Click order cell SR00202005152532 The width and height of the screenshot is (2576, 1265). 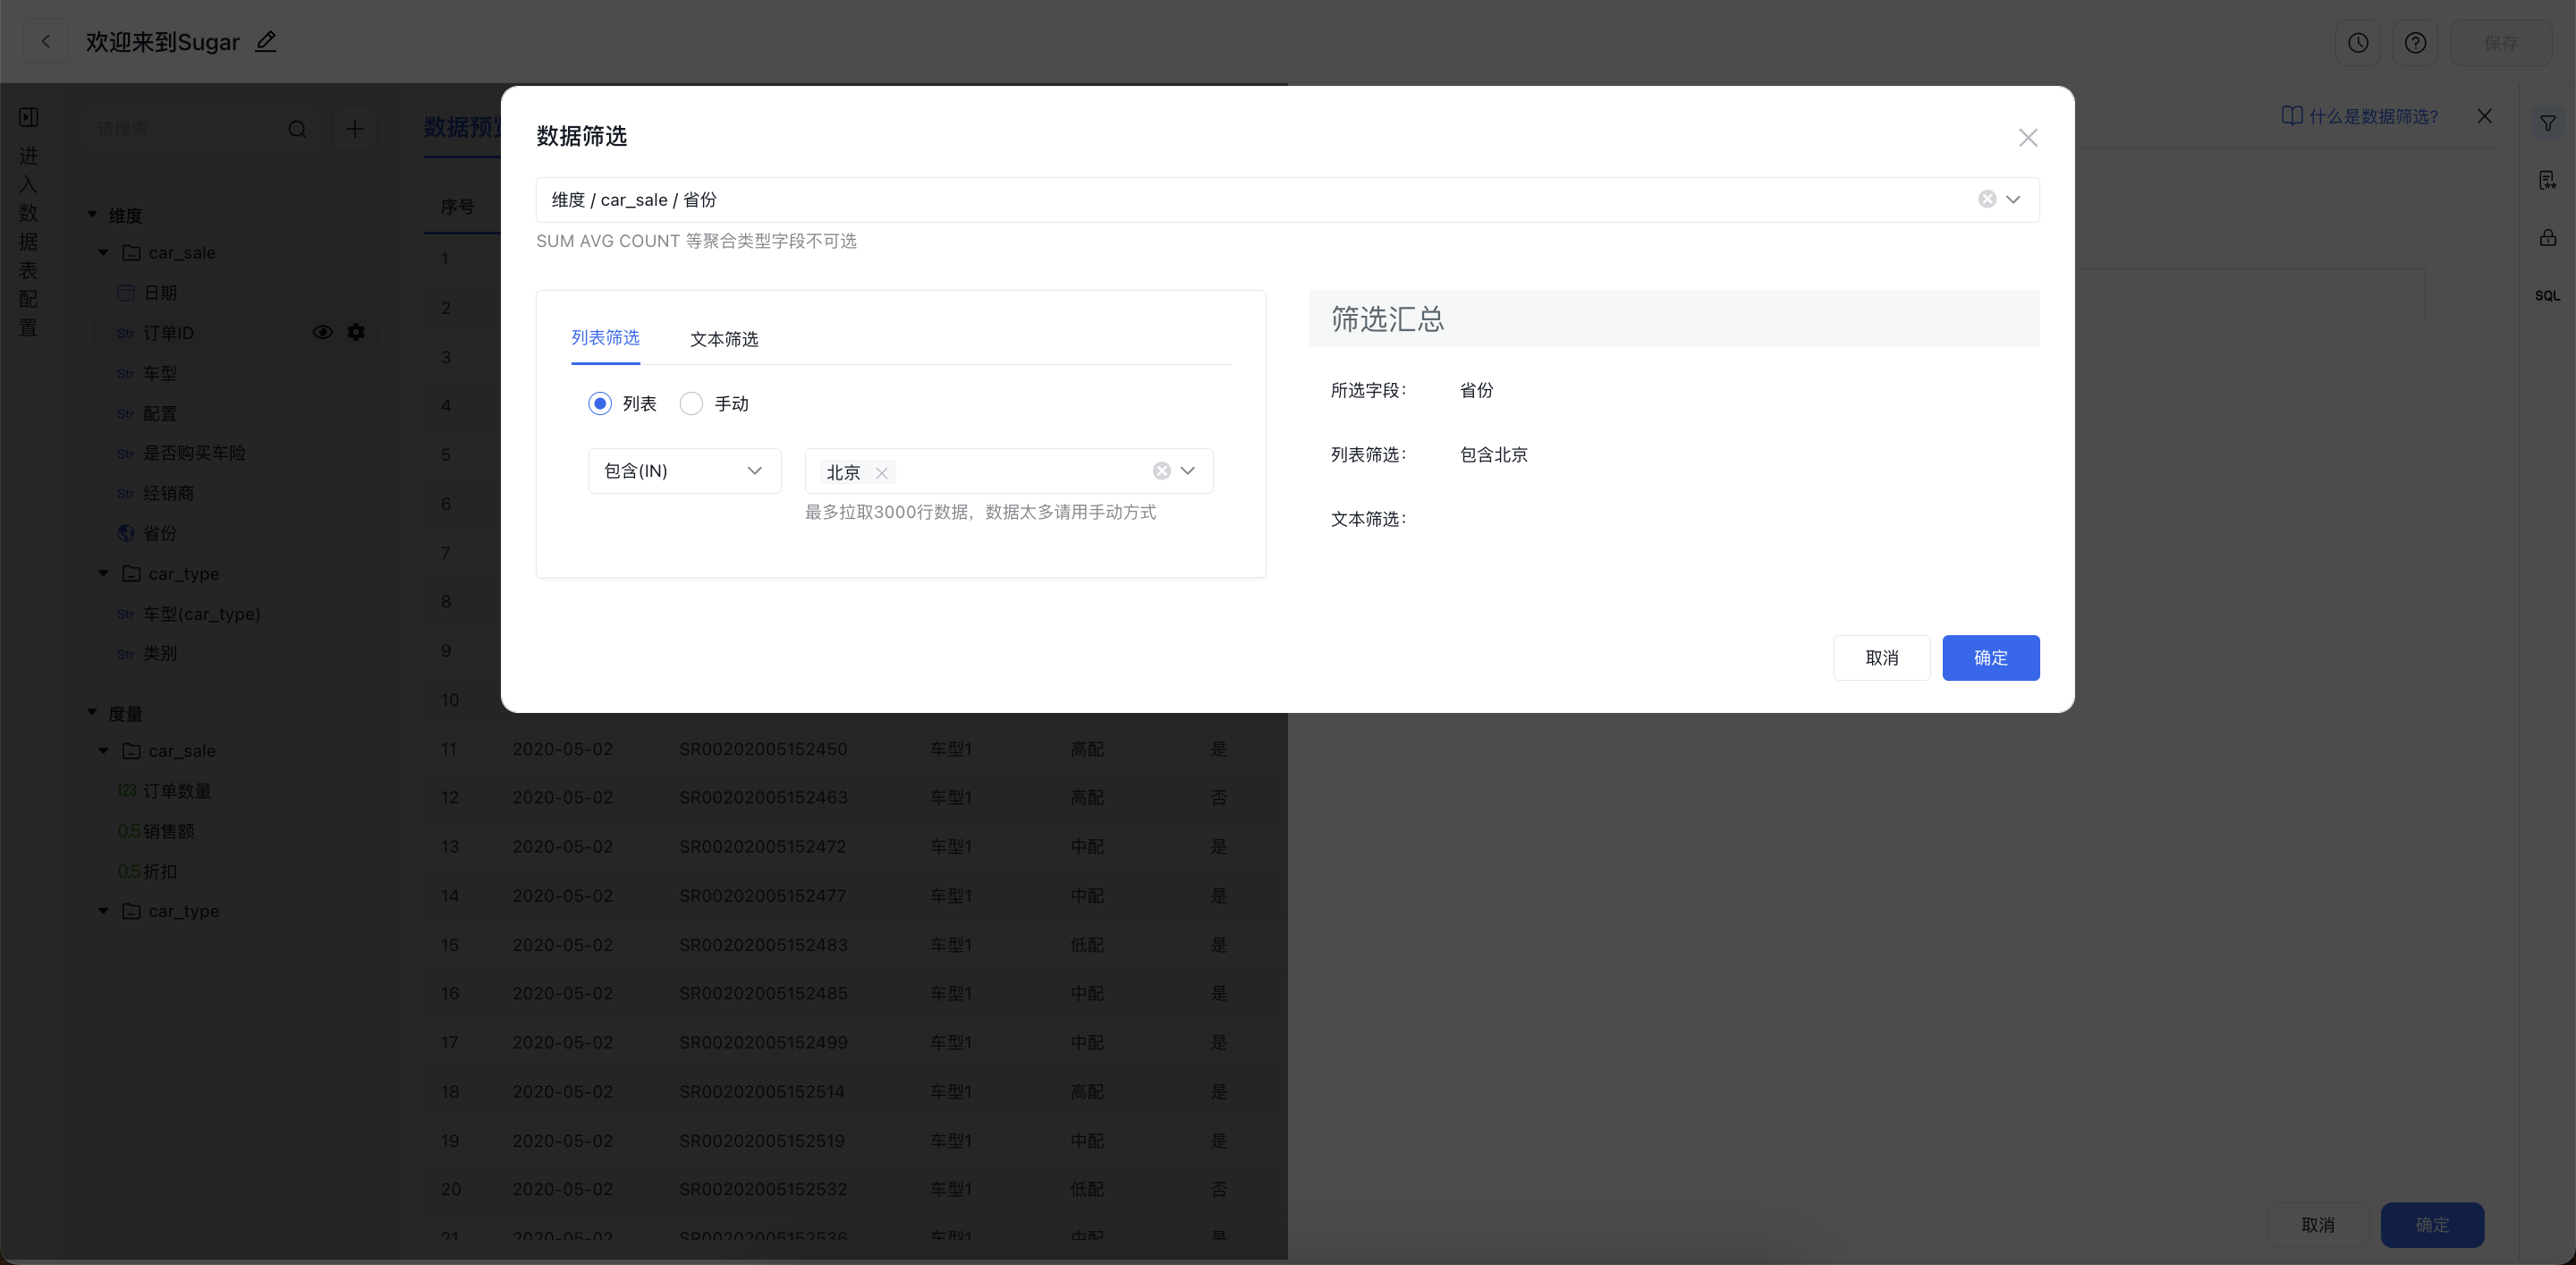(x=763, y=1188)
